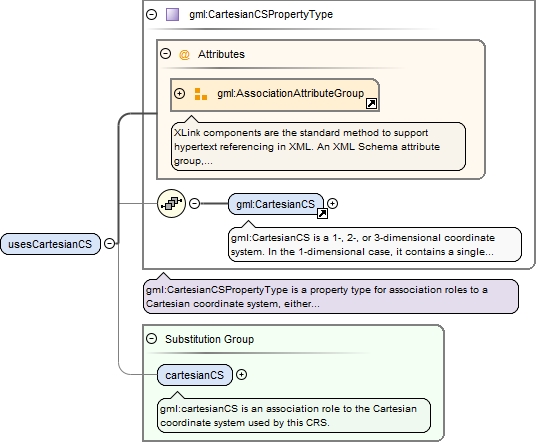Click the XLink components annotation note
537x443 pixels.
[x=318, y=147]
